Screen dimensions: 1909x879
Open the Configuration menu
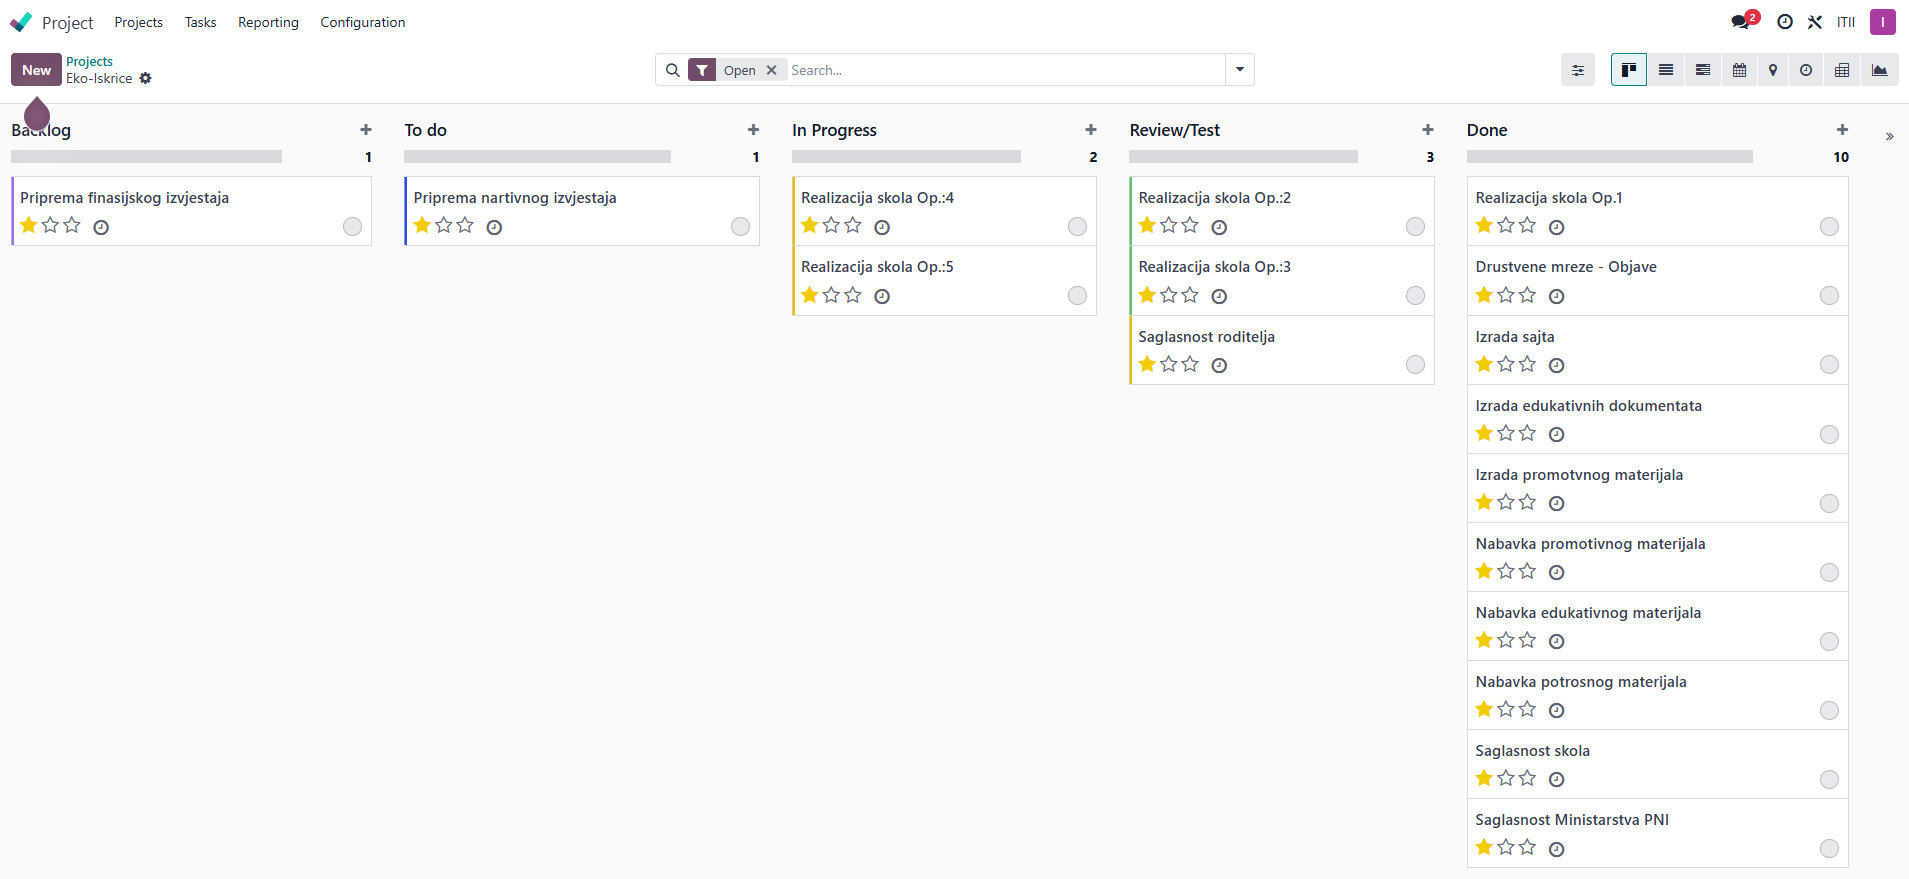point(363,22)
